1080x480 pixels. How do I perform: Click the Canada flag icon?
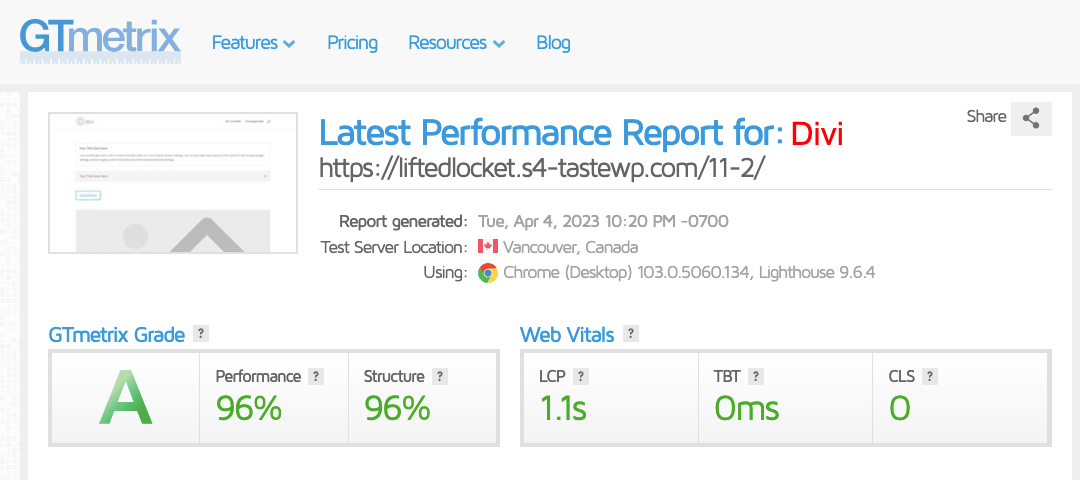click(x=488, y=247)
